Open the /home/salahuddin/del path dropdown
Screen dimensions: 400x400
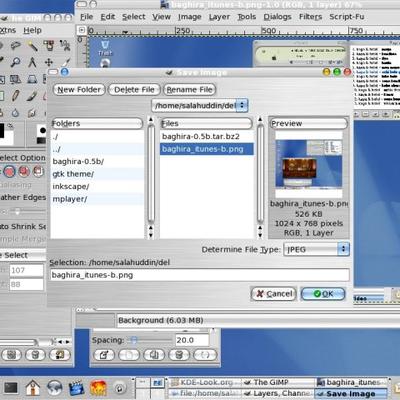coord(200,106)
